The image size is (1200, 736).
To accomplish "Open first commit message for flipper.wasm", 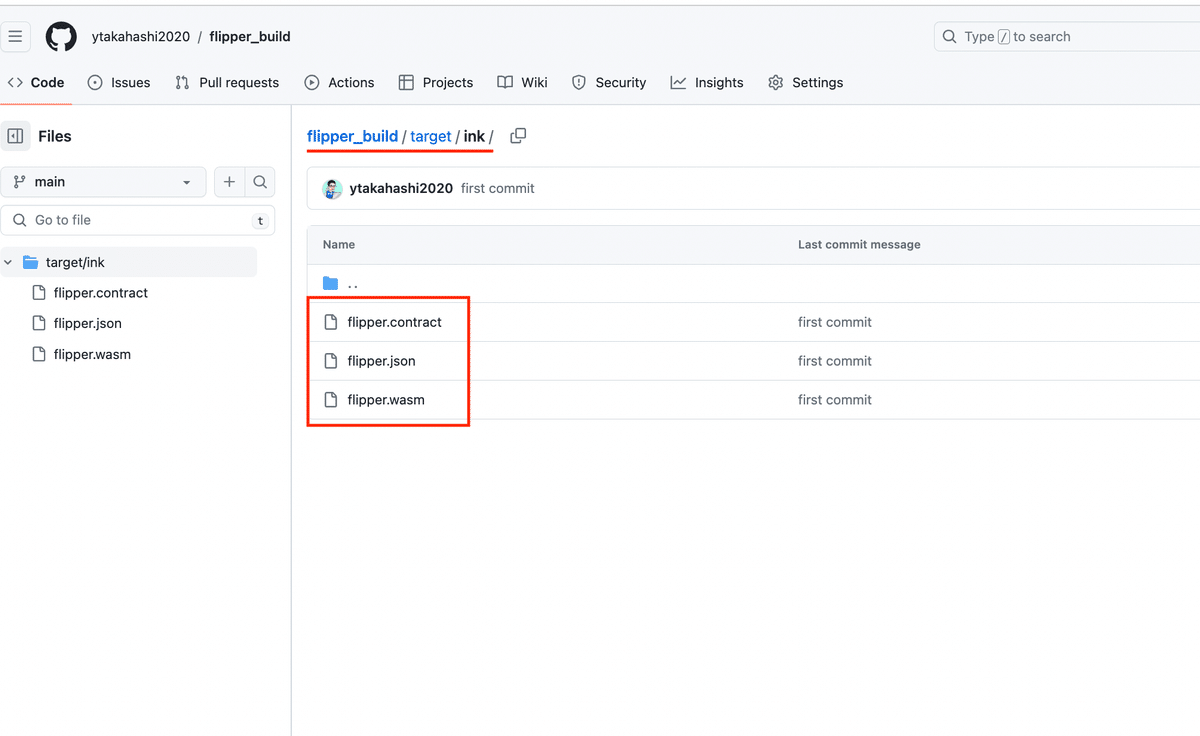I will [835, 400].
